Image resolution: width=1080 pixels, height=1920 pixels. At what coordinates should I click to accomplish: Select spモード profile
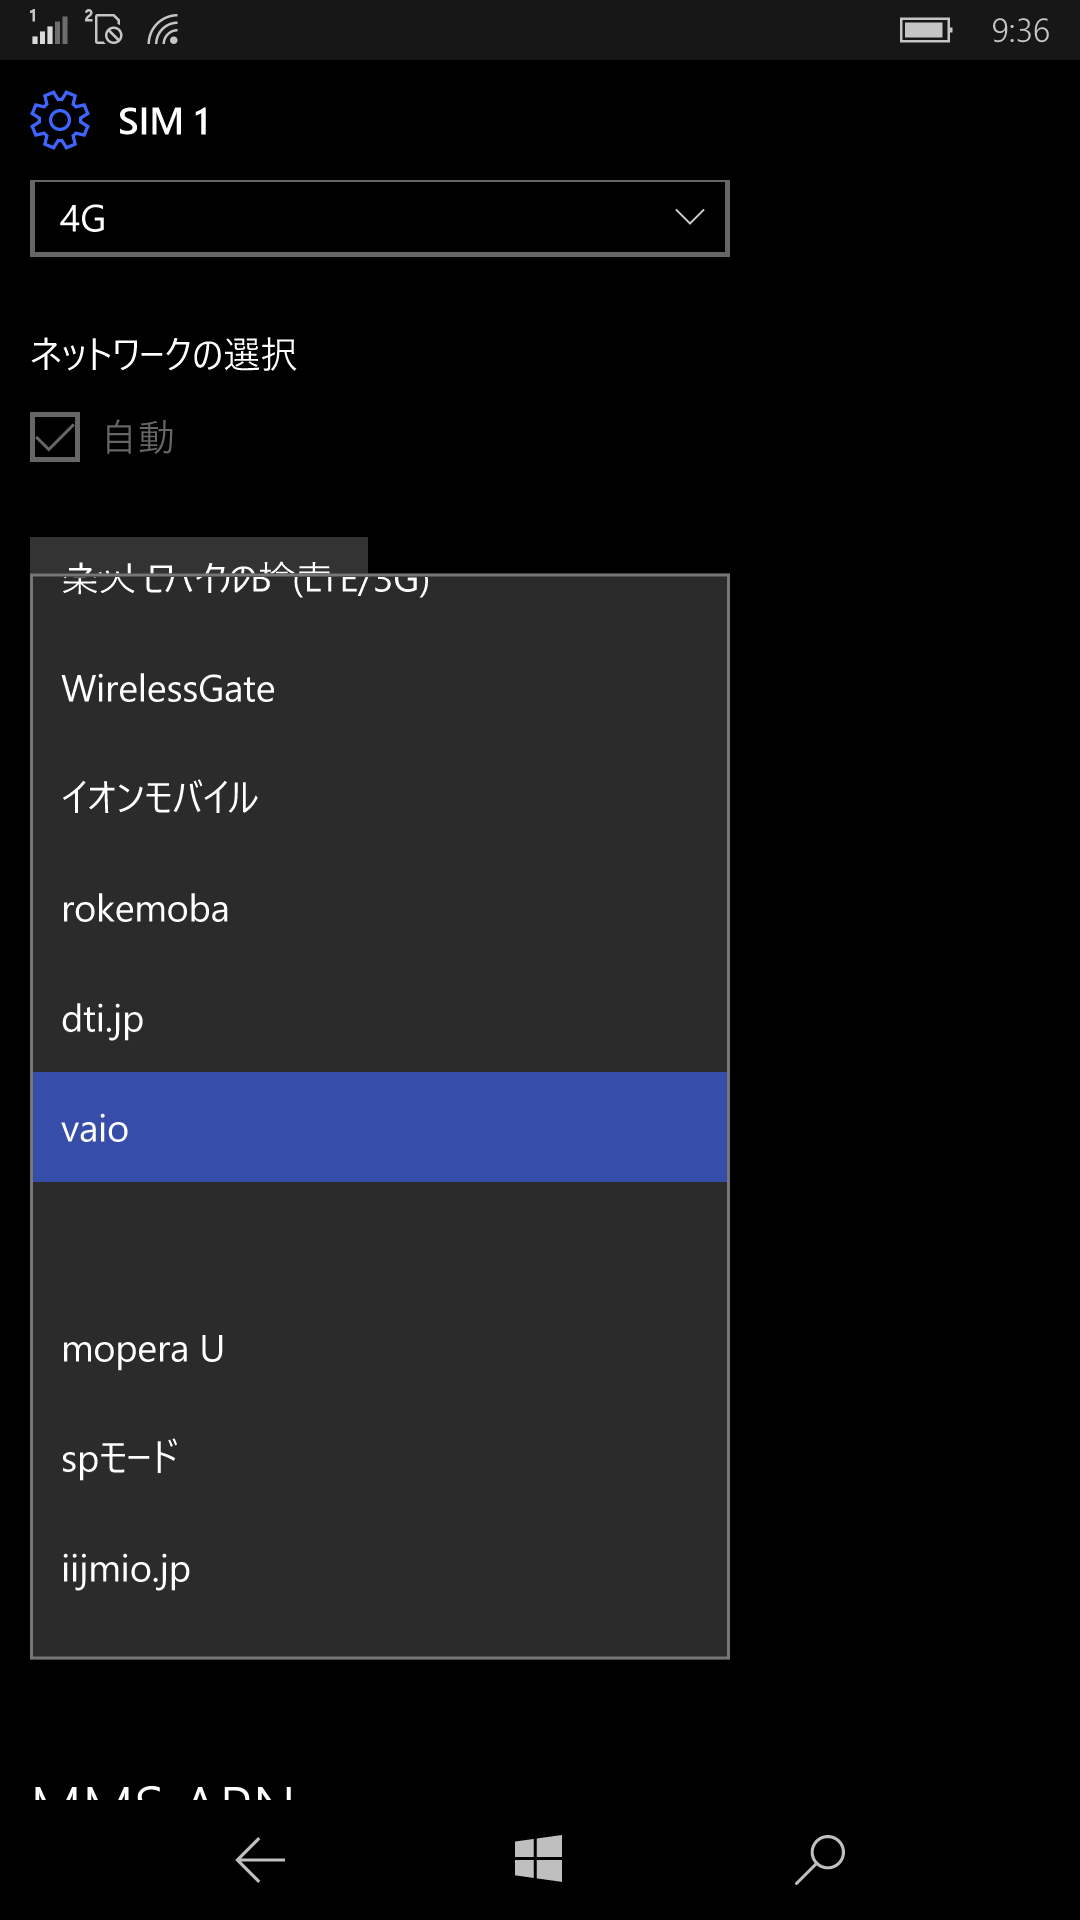tap(380, 1459)
